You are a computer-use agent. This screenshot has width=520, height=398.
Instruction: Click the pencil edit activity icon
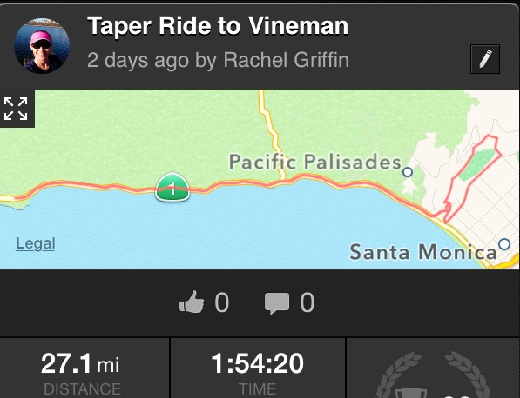click(485, 59)
